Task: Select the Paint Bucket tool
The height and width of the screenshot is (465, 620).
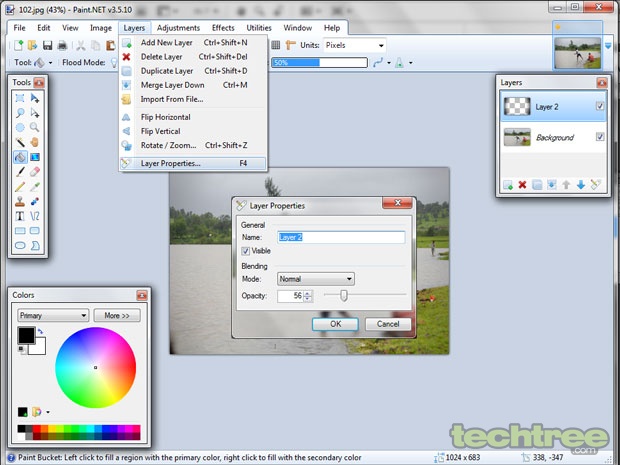Action: 20,157
